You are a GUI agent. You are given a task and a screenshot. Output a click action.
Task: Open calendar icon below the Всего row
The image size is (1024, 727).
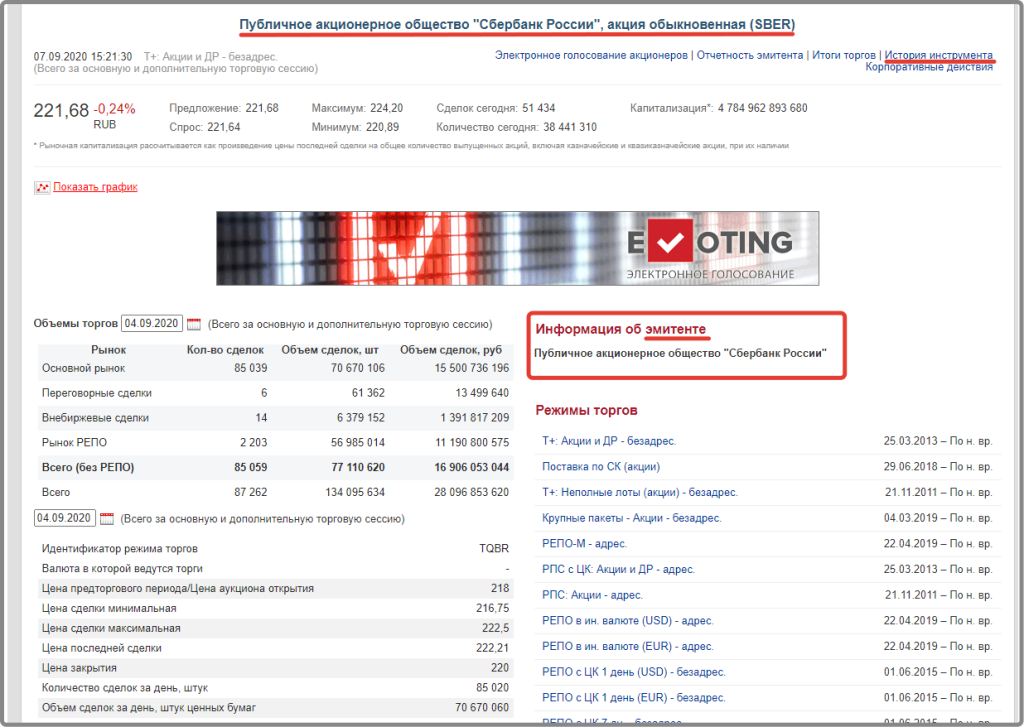pos(107,519)
